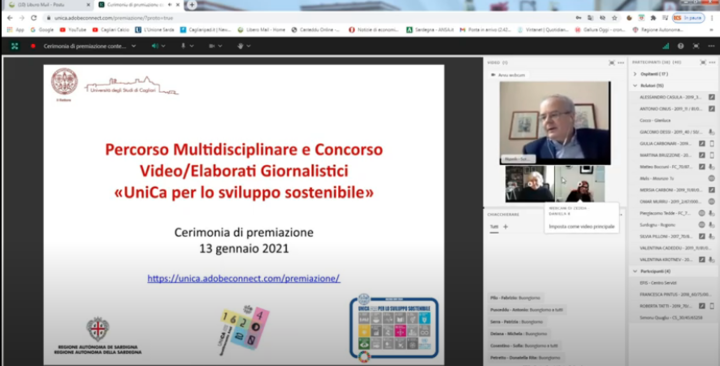This screenshot has height=366, width=720.
Task: Open the help question mark icon
Action: [x=681, y=46]
